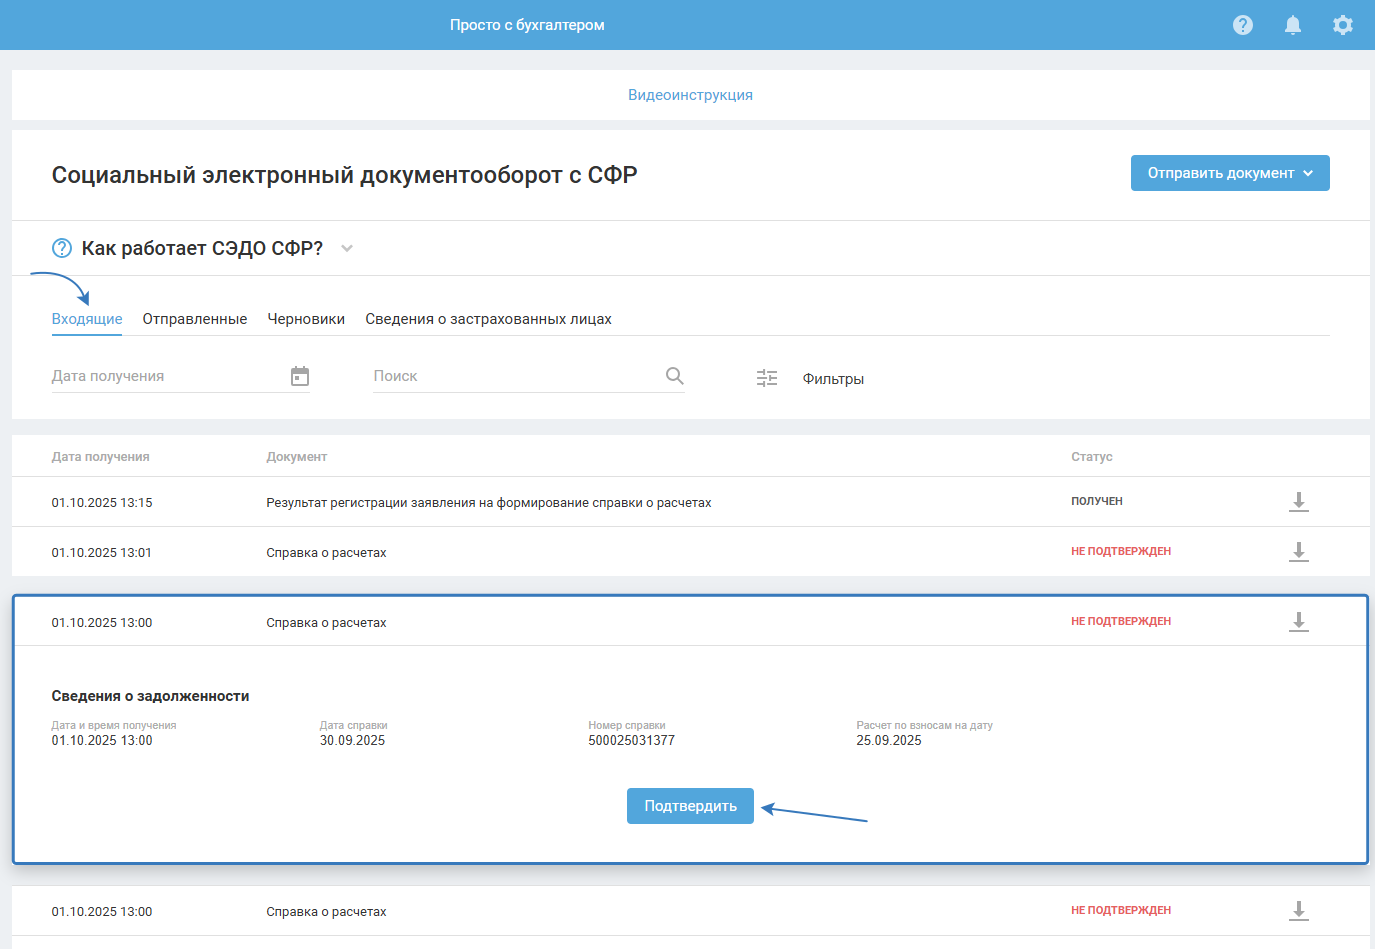Switch to the Отправленные tab

[x=195, y=319]
